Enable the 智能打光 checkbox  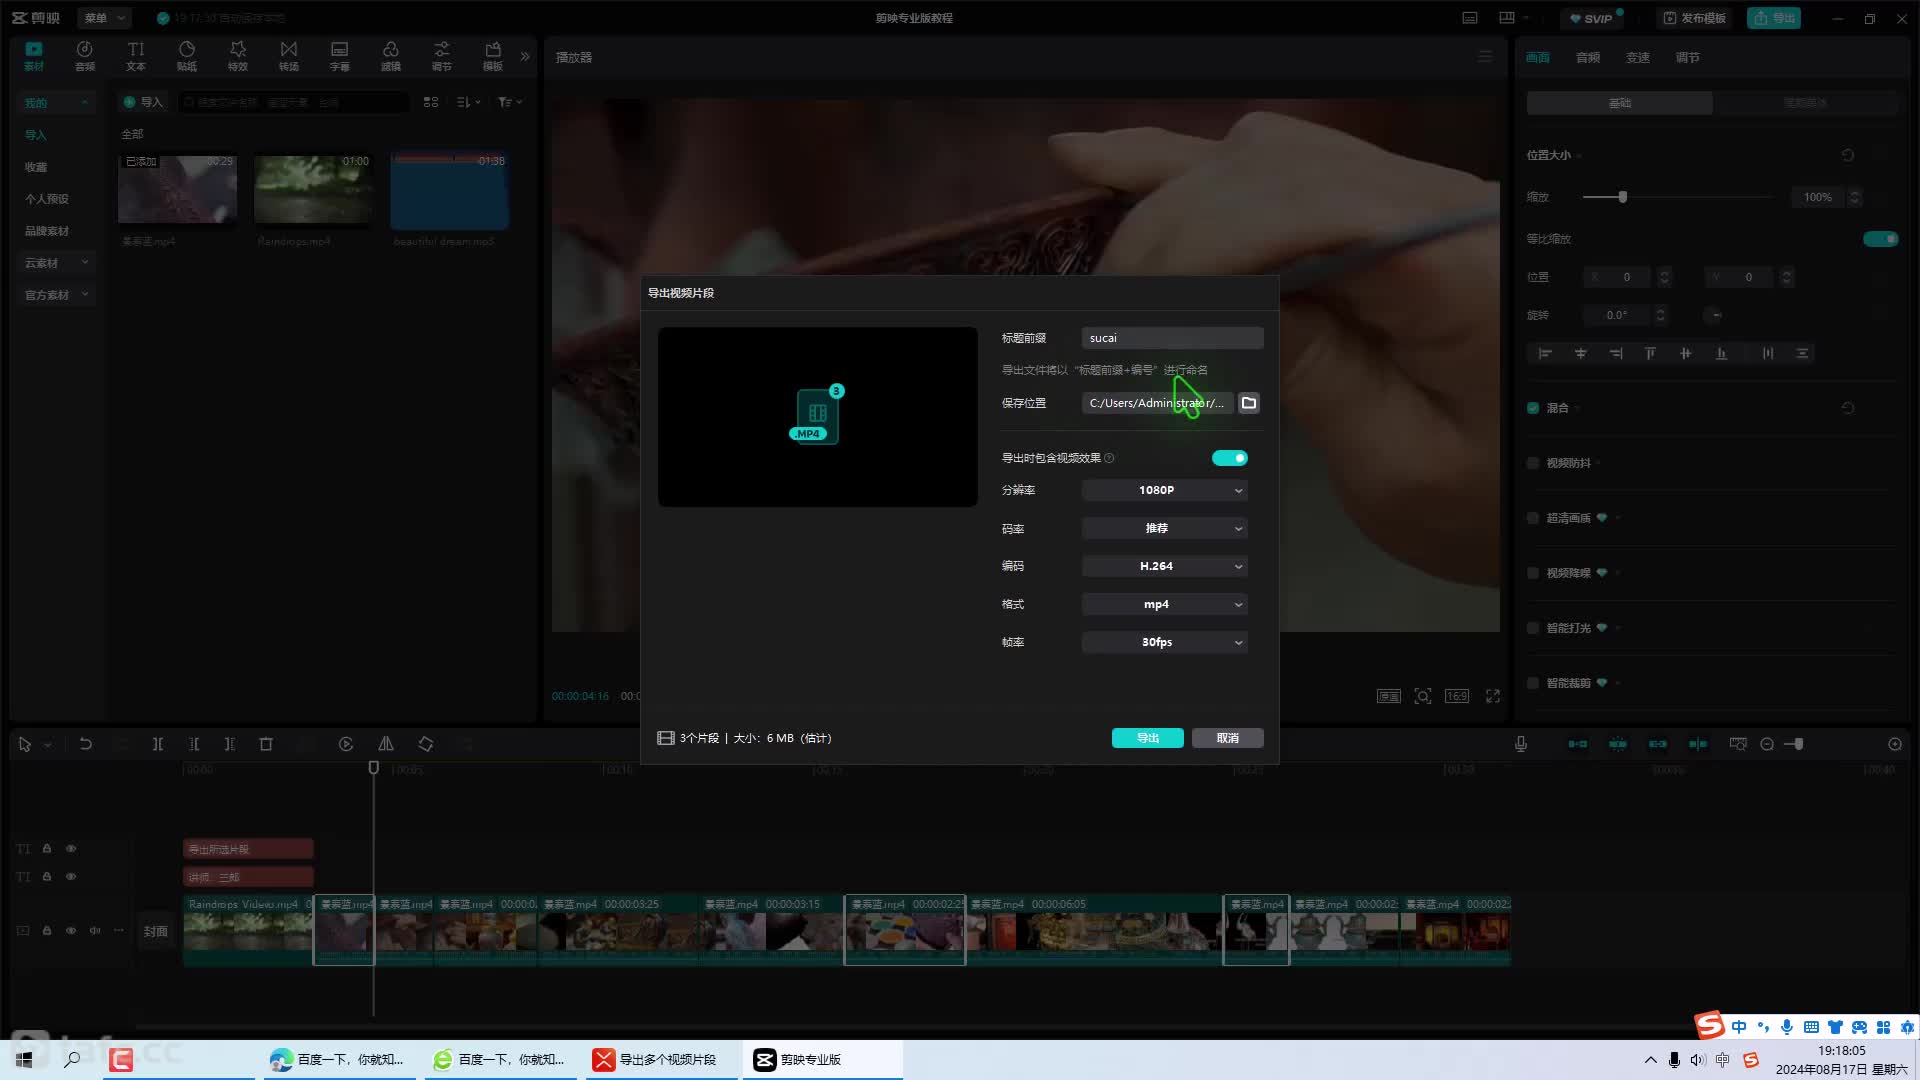pos(1533,628)
